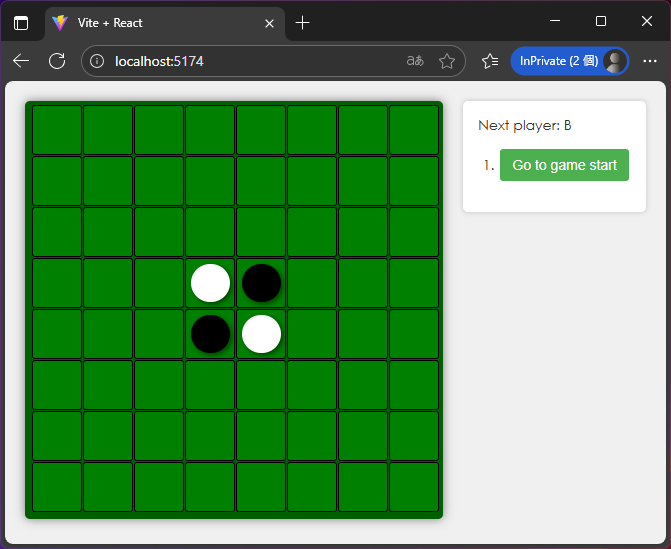This screenshot has width=671, height=549.
Task: Place a piece directly below the lower white disc
Action: [261, 385]
